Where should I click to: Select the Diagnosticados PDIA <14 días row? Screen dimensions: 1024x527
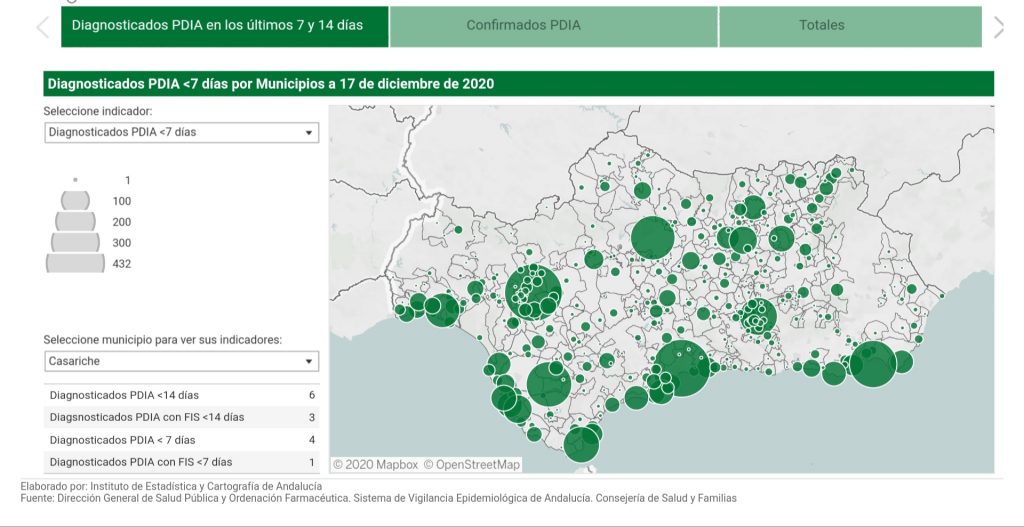coord(181,395)
